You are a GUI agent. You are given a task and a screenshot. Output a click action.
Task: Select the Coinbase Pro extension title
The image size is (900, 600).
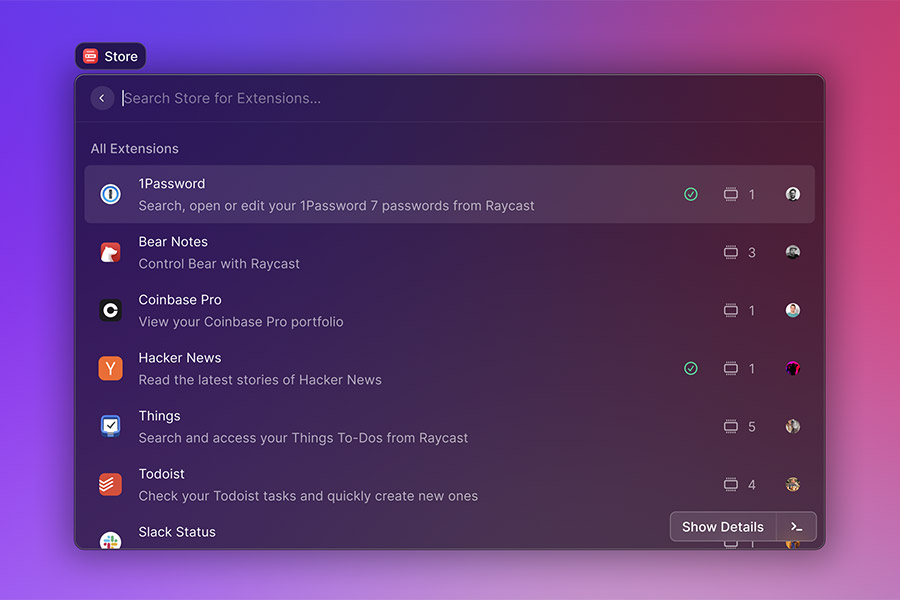tap(180, 300)
